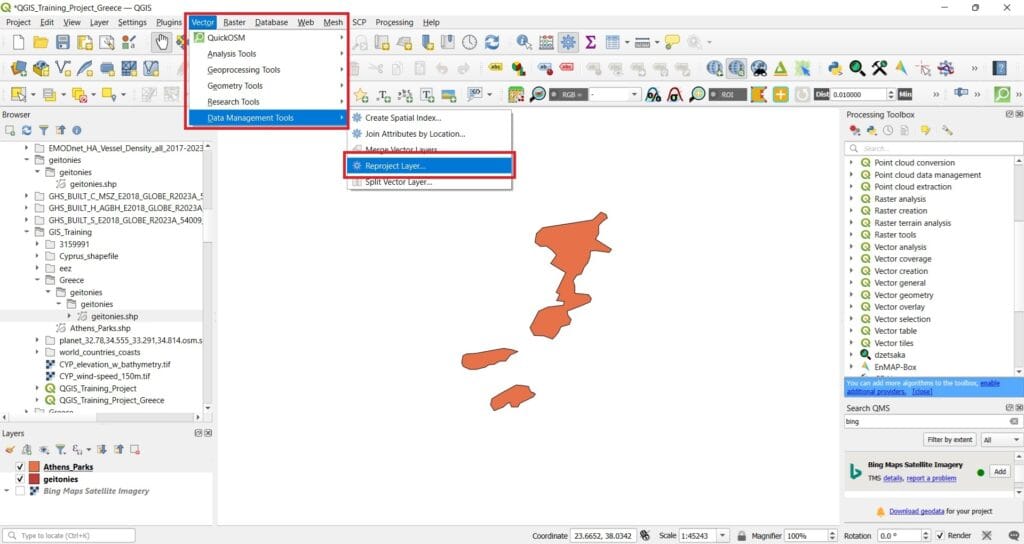Open the Raster menu
Viewport: 1024px width, 544px height.
tap(234, 22)
